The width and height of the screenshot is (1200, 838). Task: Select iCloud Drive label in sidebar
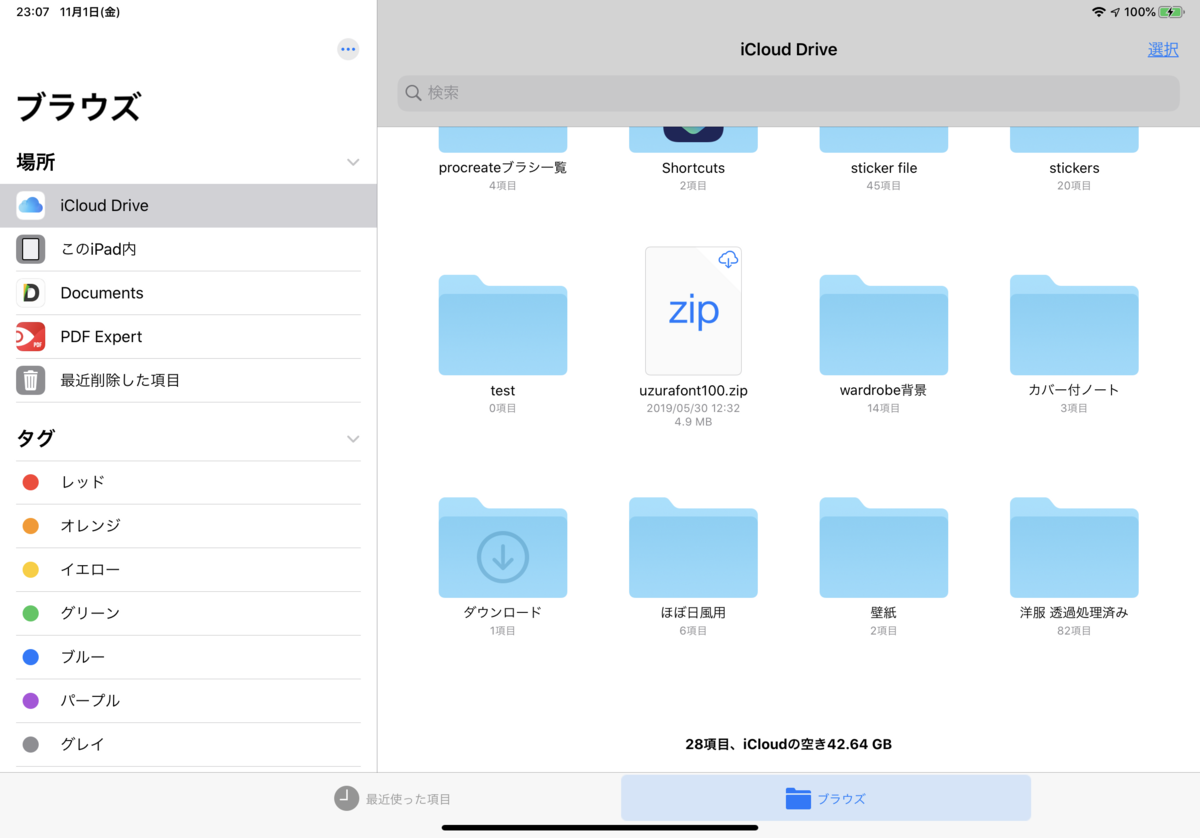pos(104,205)
